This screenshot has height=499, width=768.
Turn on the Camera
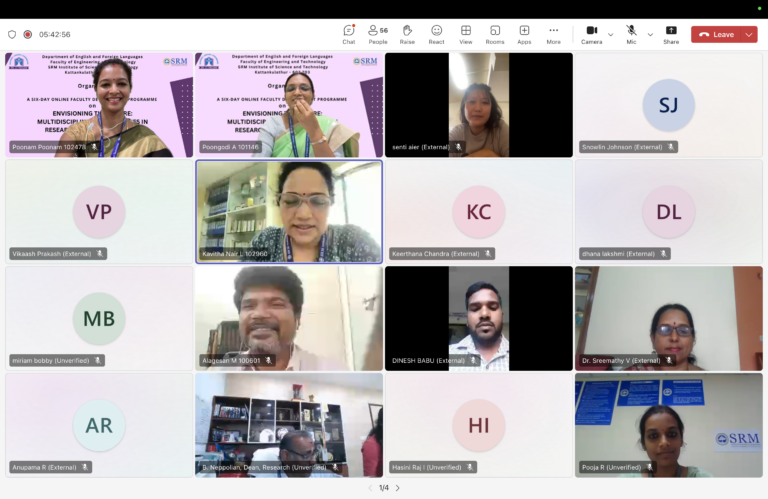(591, 34)
